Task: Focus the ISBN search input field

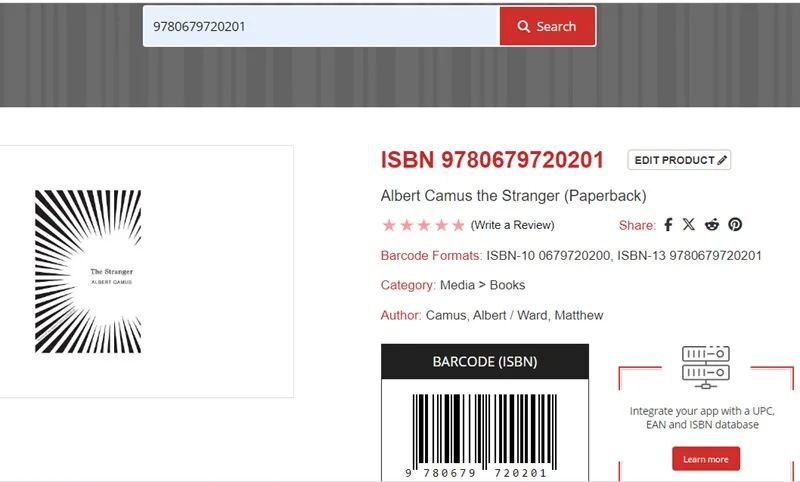Action: [321, 27]
